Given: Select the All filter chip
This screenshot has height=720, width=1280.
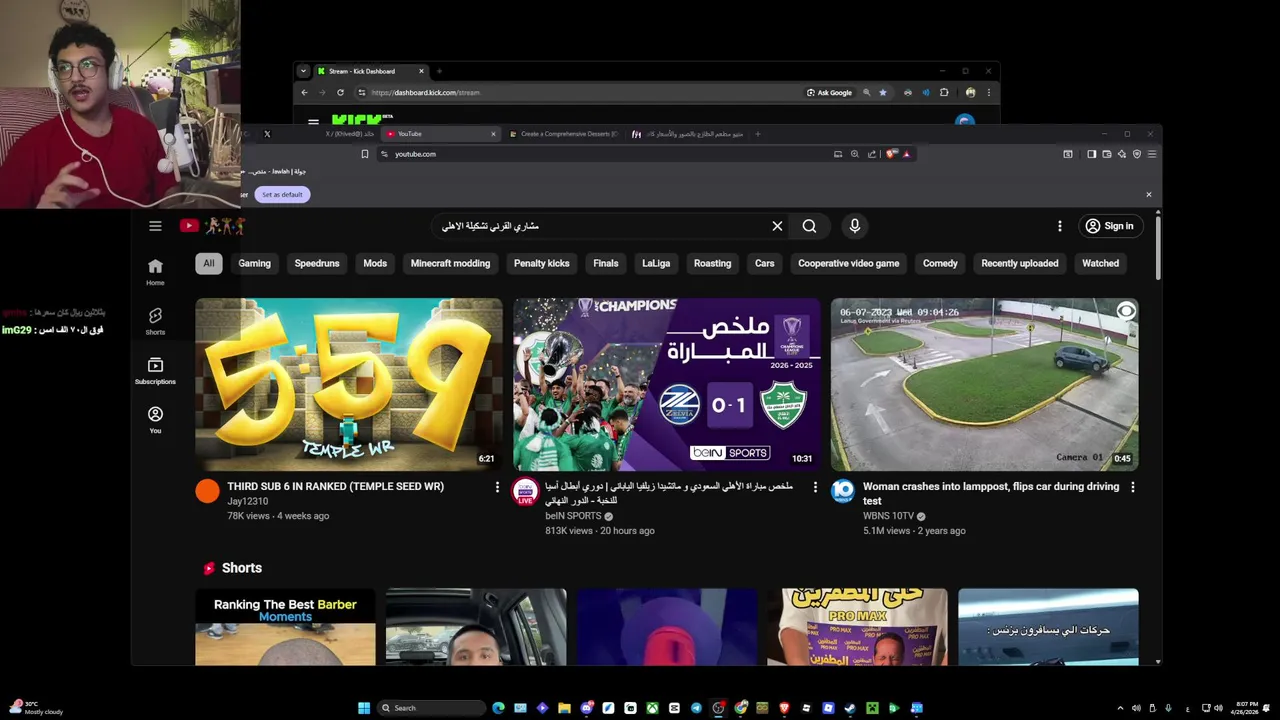Looking at the screenshot, I should point(208,263).
